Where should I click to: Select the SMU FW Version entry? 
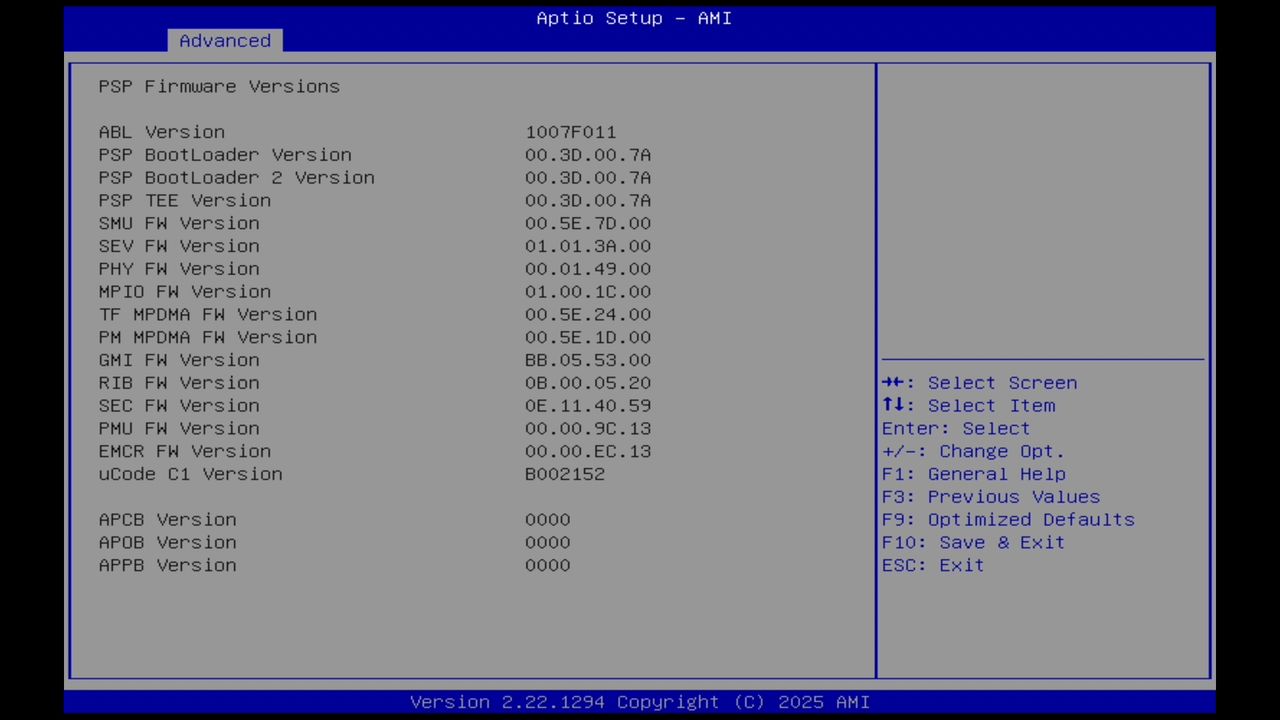178,223
